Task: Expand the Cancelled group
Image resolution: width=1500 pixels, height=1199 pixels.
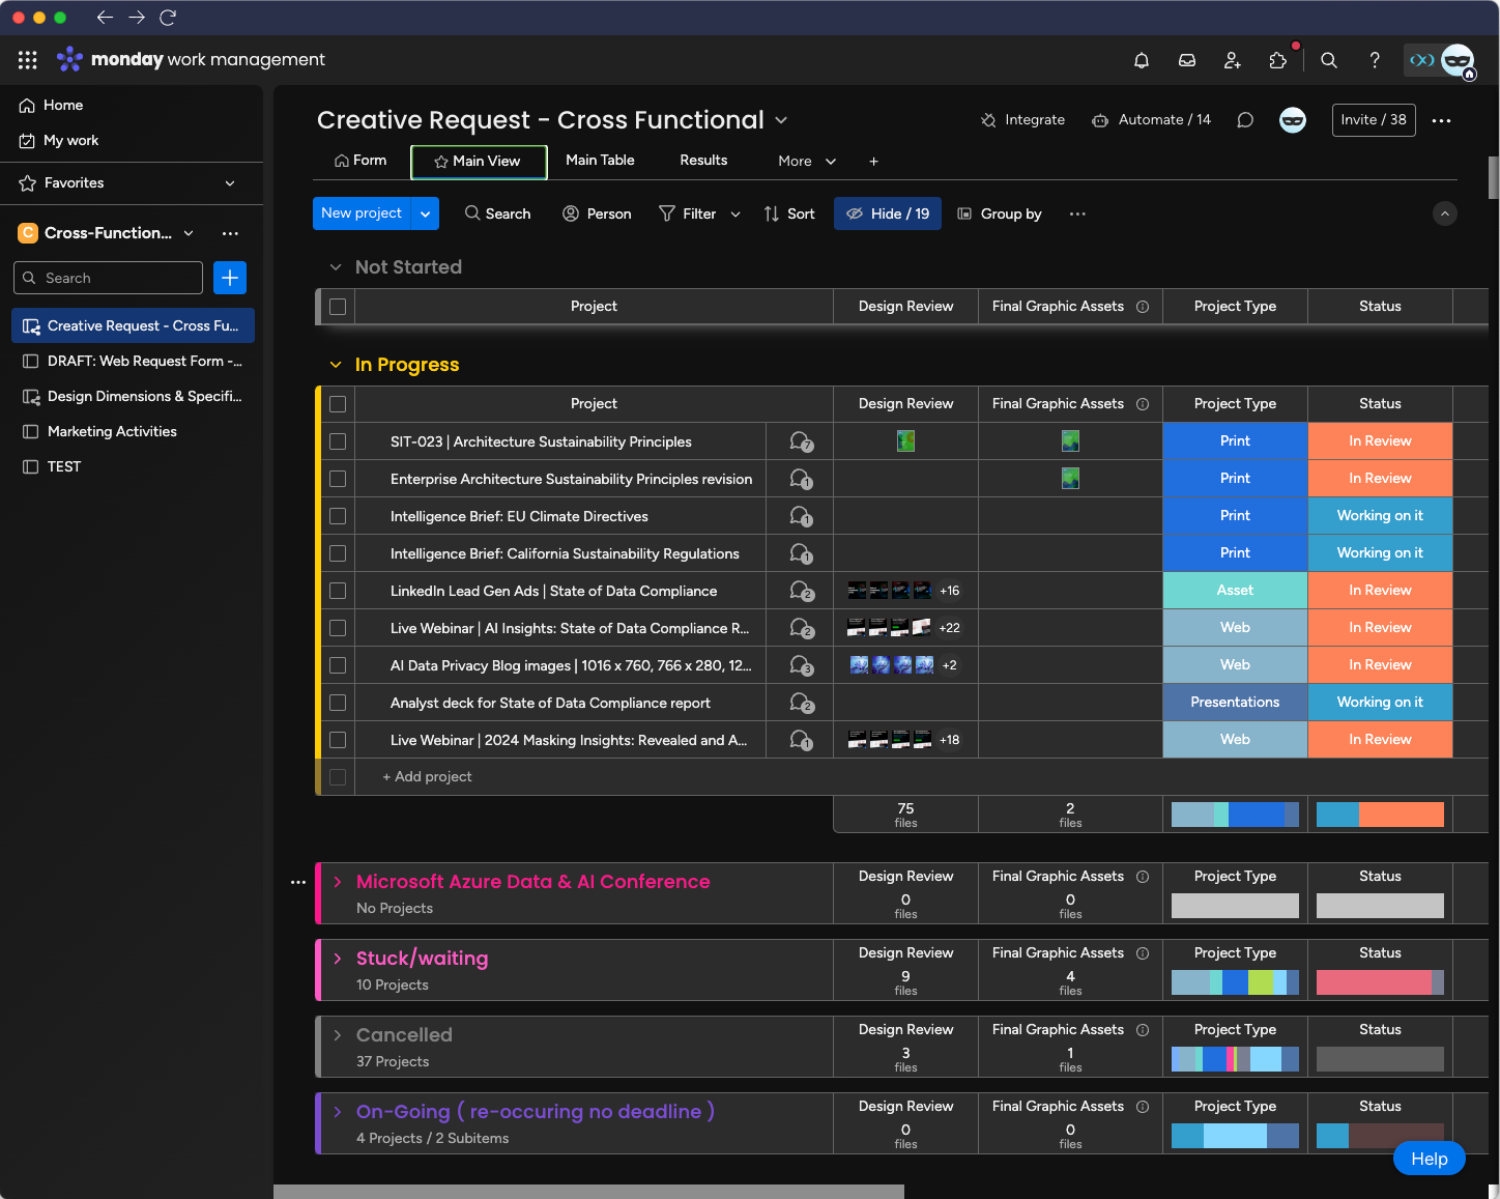Action: tap(337, 1035)
